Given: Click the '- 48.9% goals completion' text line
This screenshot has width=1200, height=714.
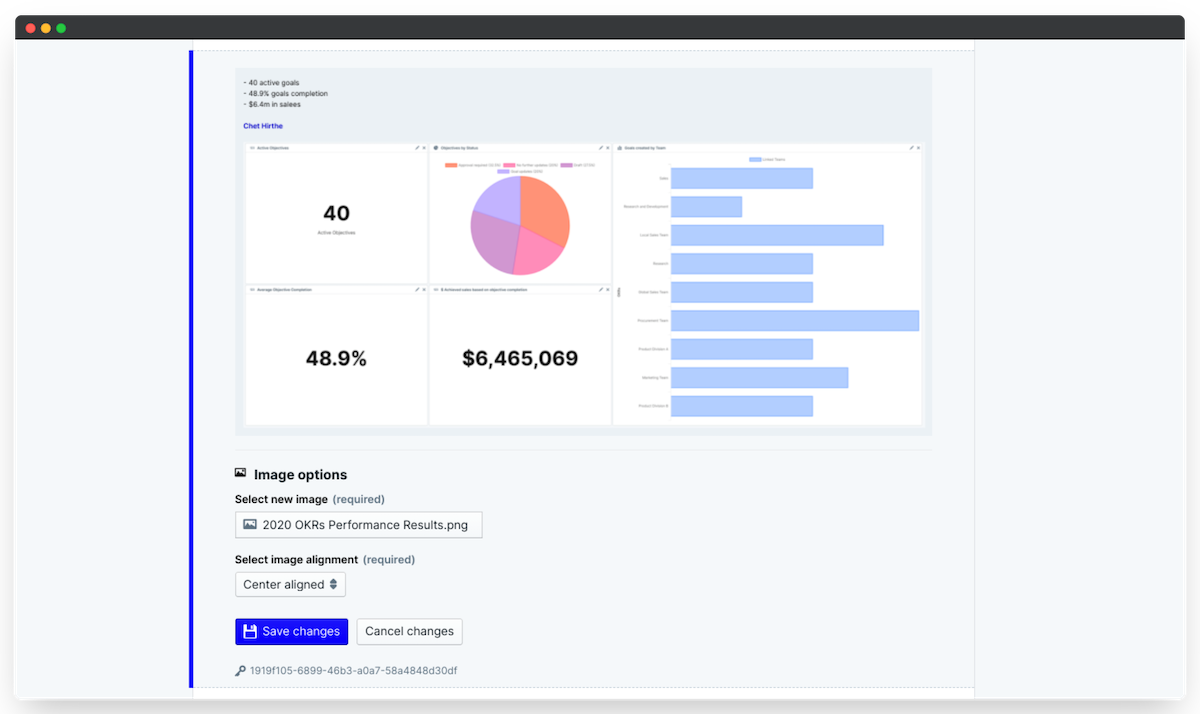Looking at the screenshot, I should tap(285, 94).
